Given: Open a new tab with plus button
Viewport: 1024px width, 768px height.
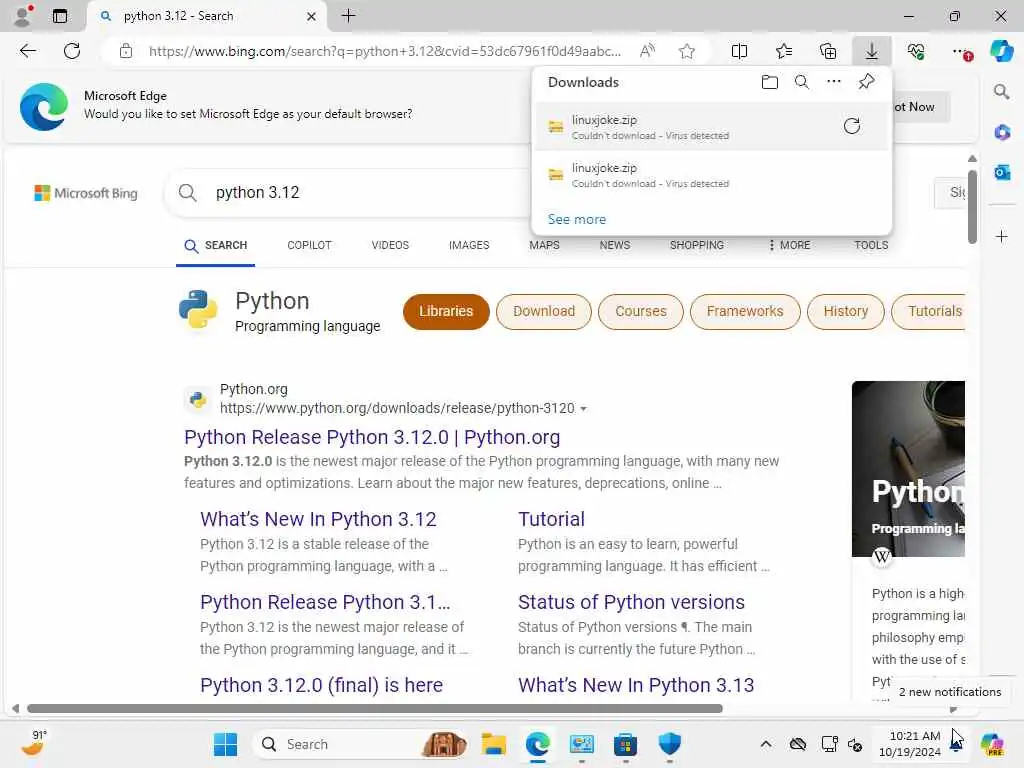Looking at the screenshot, I should [x=349, y=16].
